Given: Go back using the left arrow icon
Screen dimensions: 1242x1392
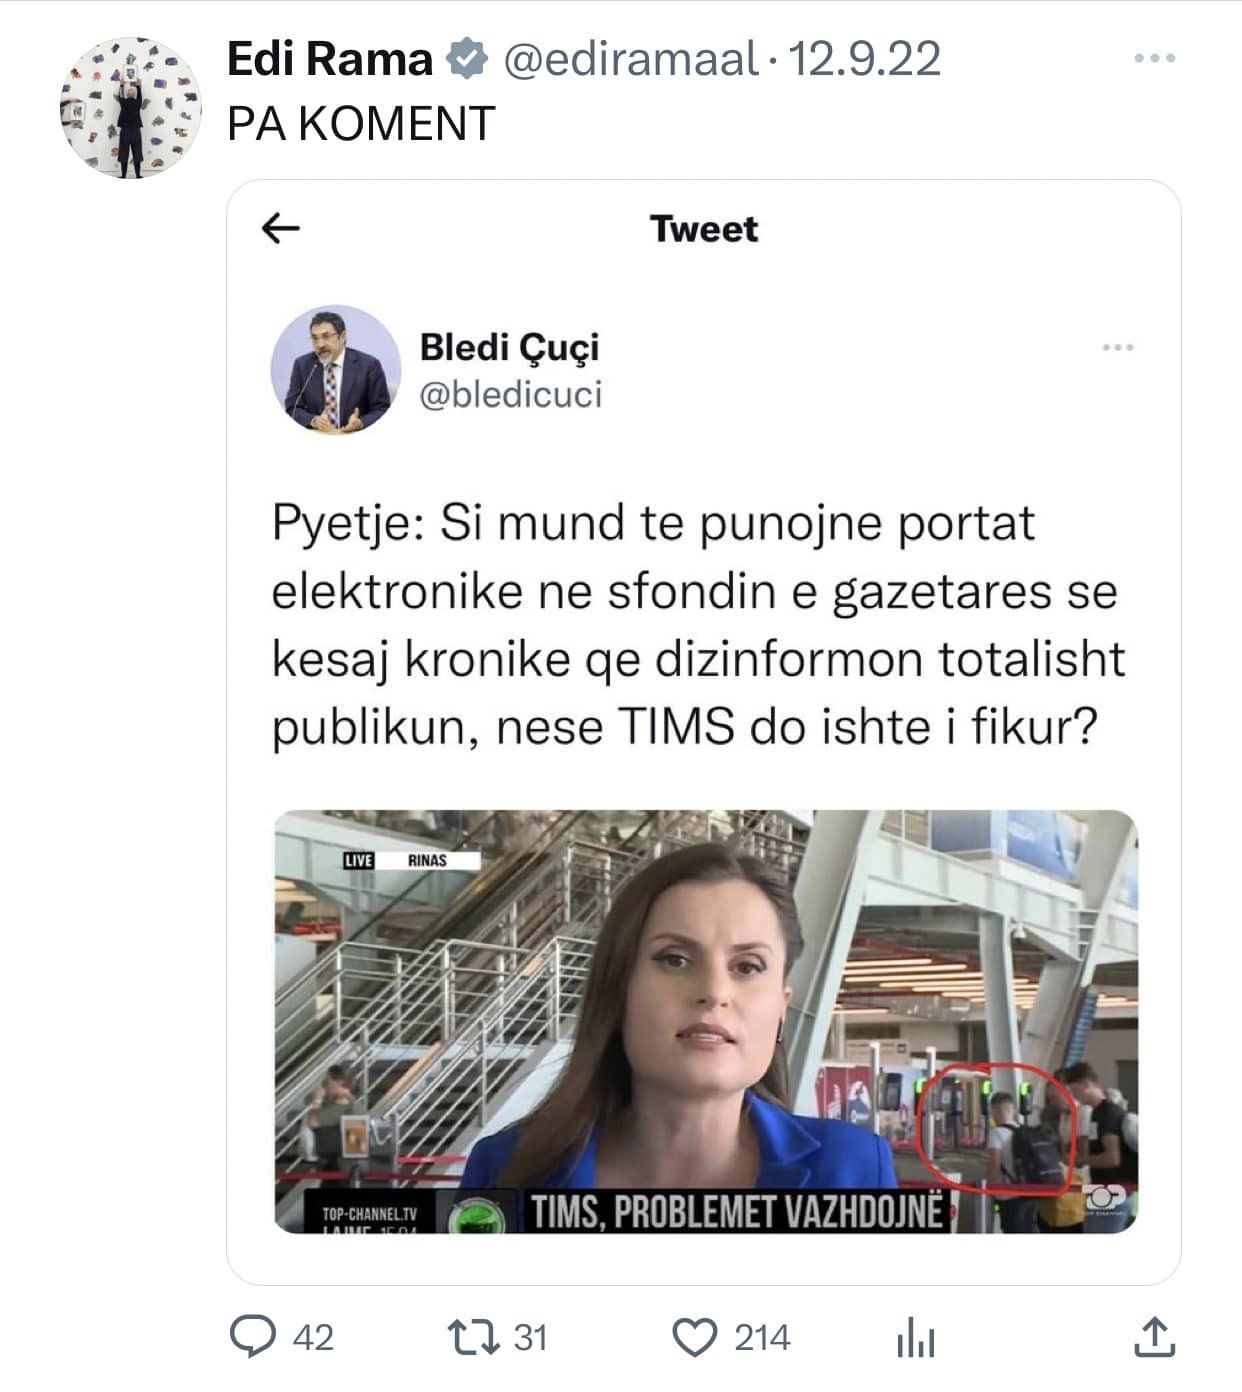Looking at the screenshot, I should click(x=280, y=229).
